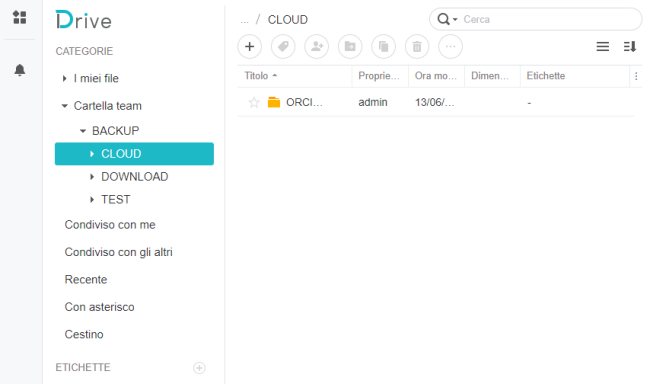Switch to list view icon
The height and width of the screenshot is (384, 650).
tap(603, 46)
